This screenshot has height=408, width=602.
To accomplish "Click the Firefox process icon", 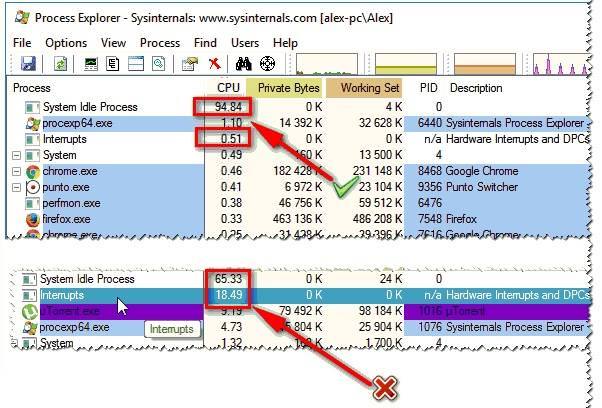I will coord(33,220).
